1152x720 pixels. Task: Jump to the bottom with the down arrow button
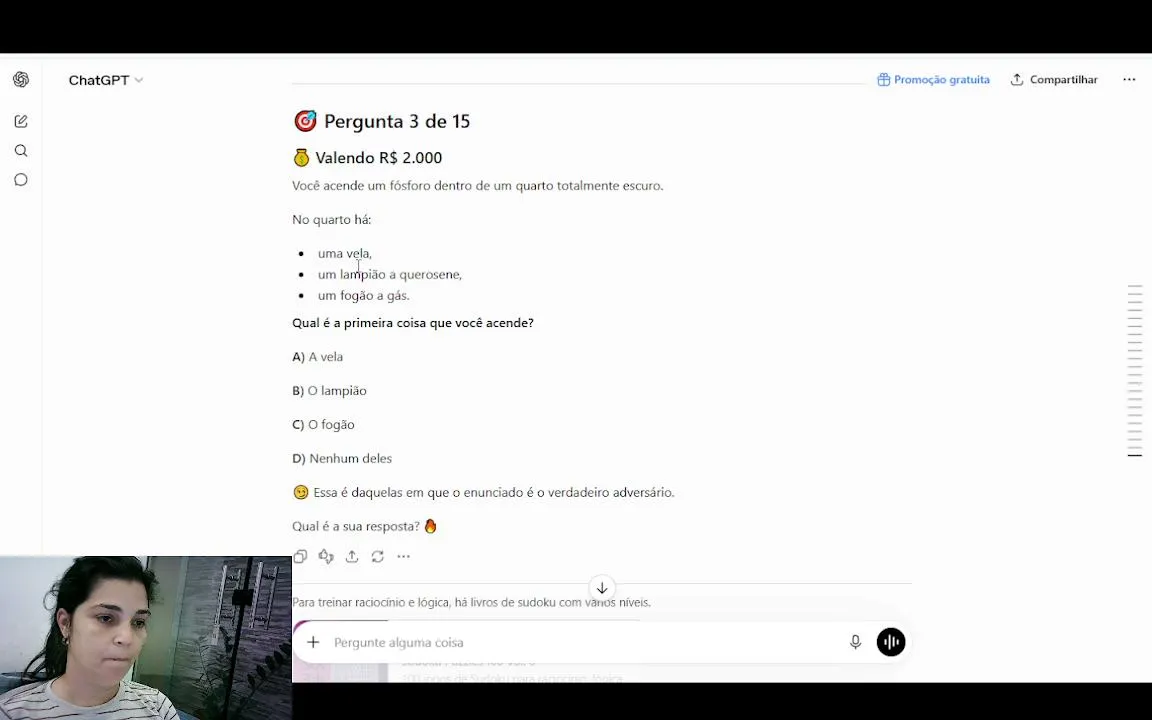click(x=602, y=588)
